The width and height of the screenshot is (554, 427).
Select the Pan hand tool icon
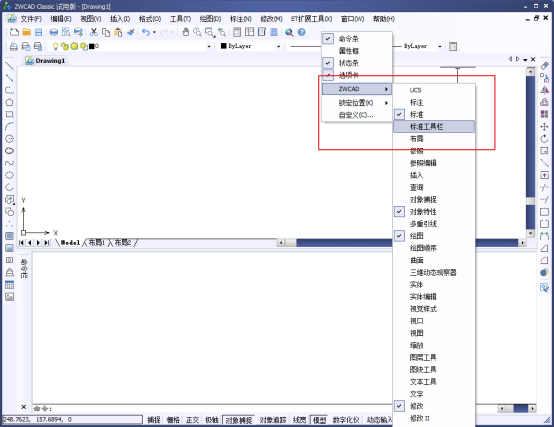coord(185,32)
